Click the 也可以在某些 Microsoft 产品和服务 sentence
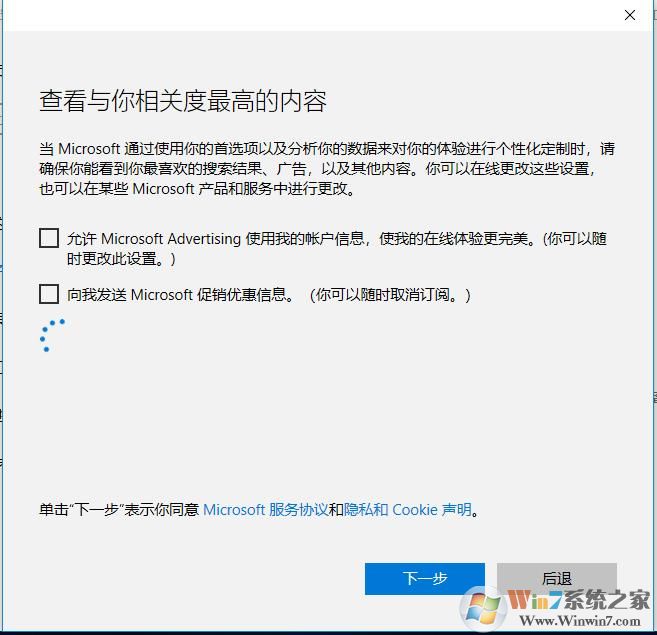This screenshot has height=635, width=657. (197, 189)
